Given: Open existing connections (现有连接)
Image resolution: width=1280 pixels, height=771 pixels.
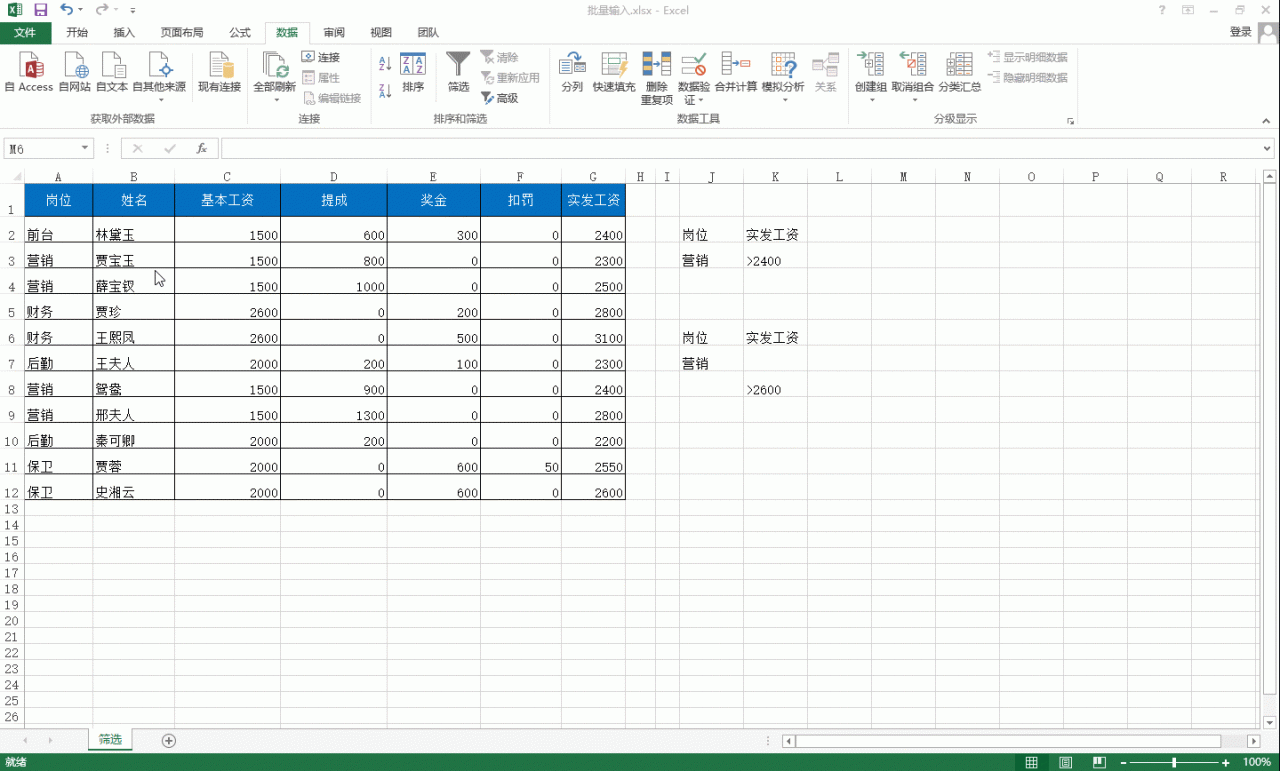Looking at the screenshot, I should [219, 73].
